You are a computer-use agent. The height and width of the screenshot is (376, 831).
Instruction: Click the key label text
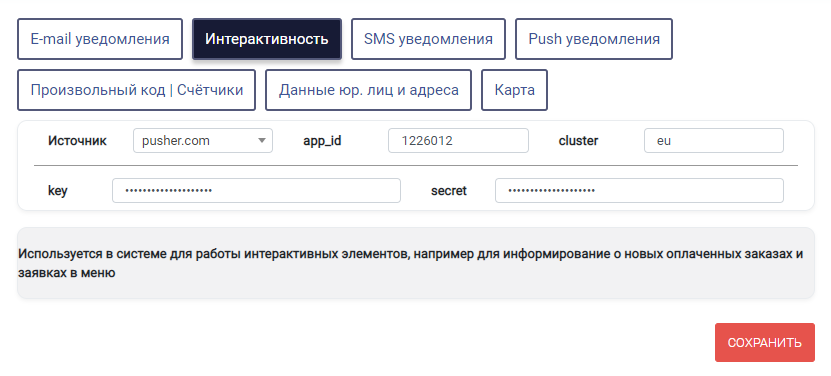[58, 191]
